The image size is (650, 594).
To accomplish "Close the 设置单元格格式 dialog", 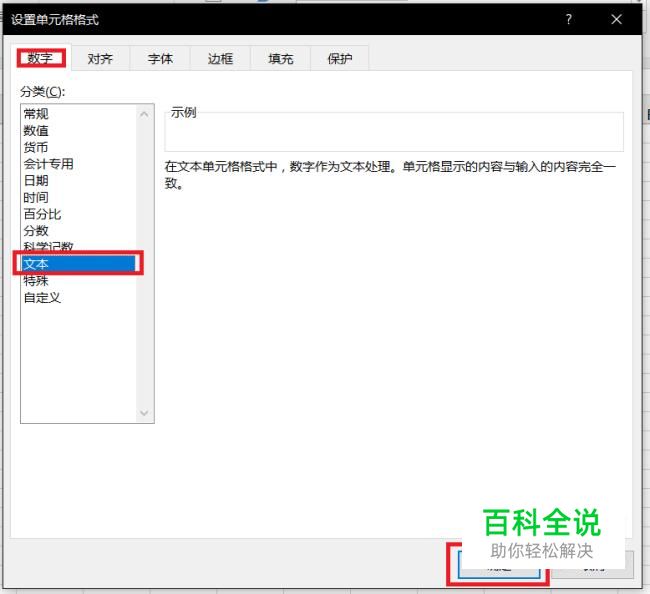I will pos(616,19).
